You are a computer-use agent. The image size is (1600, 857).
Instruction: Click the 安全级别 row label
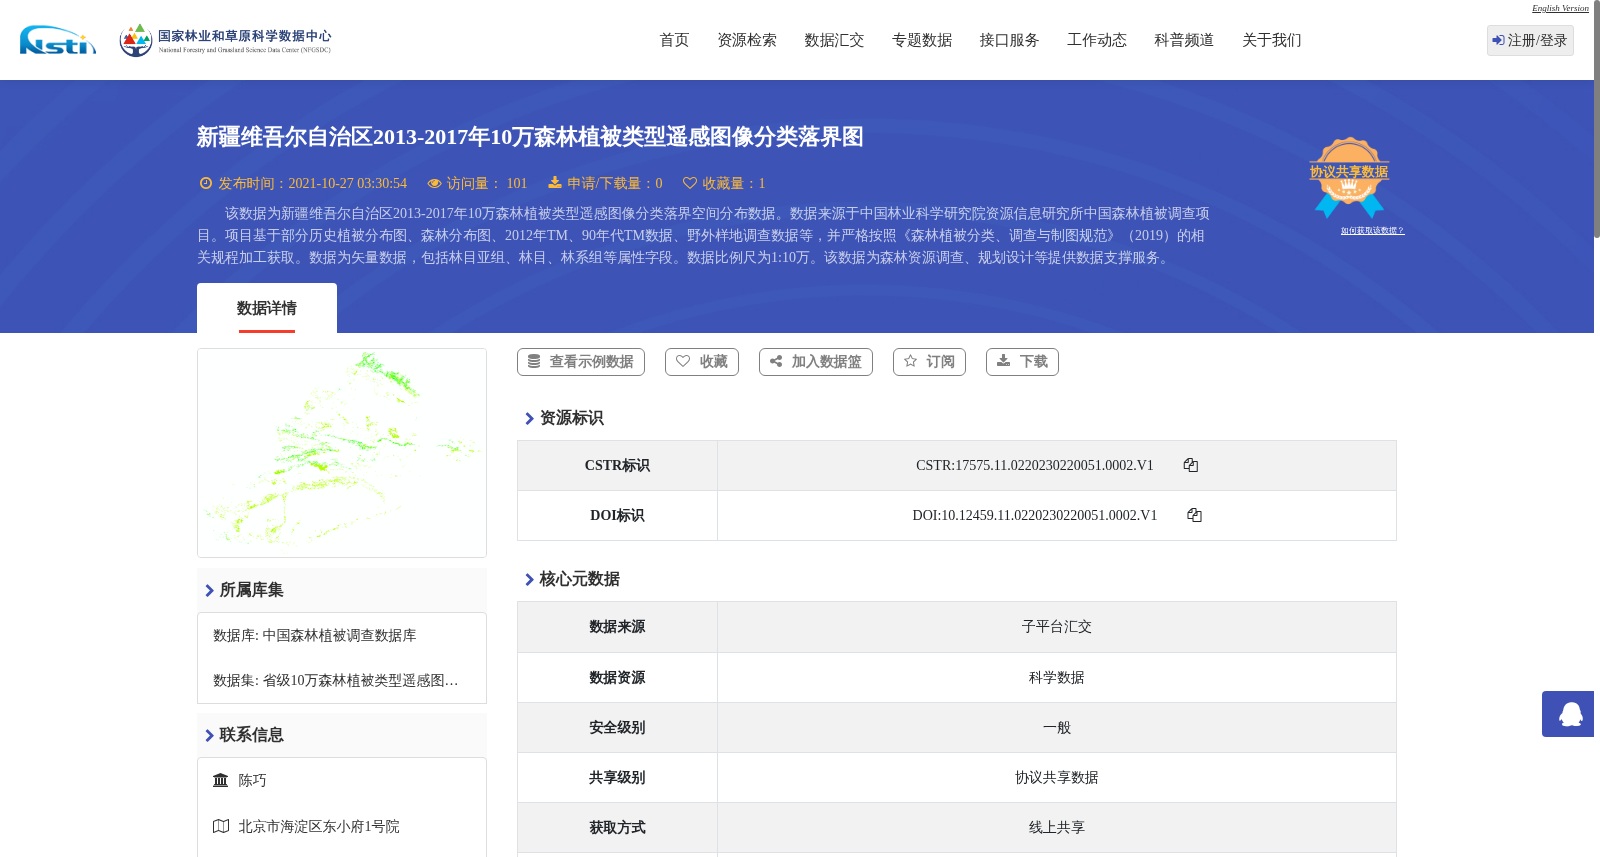click(617, 728)
